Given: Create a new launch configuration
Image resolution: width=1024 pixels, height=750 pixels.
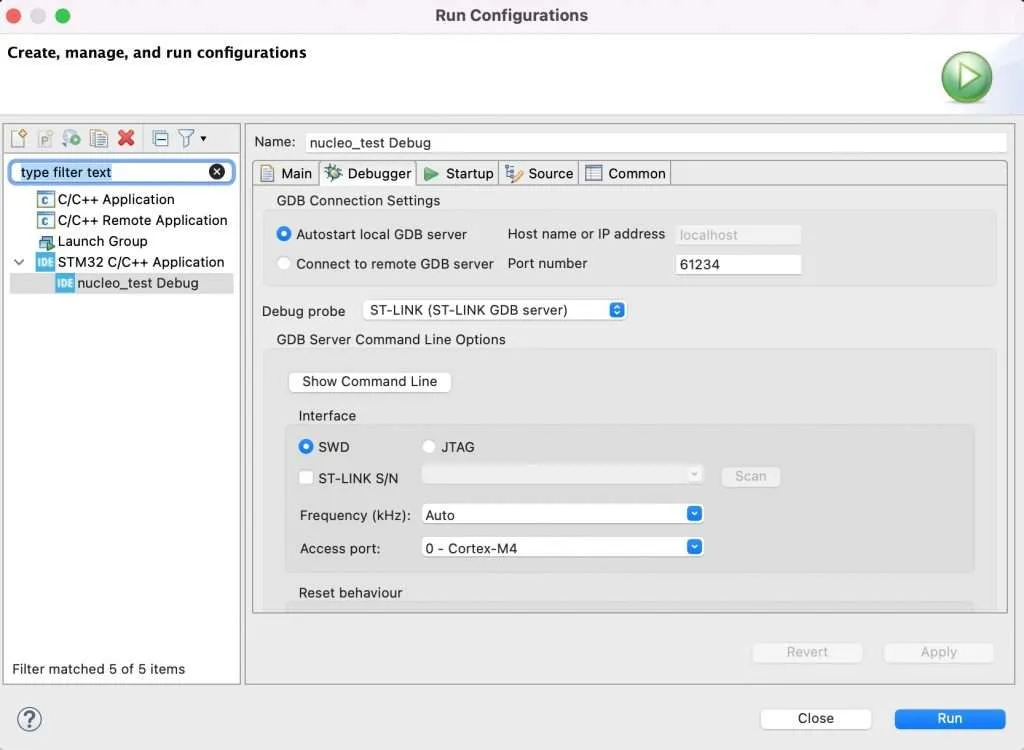Looking at the screenshot, I should [x=17, y=138].
